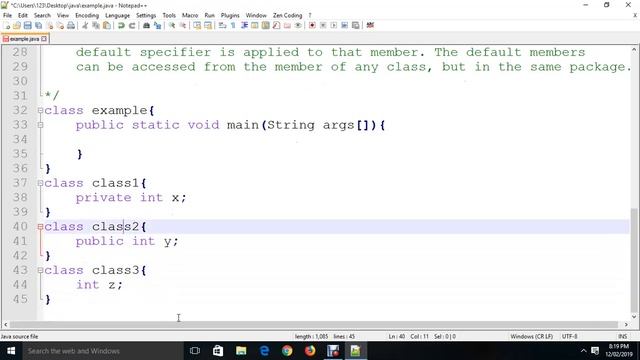Screen dimensions: 640x360
Task: Open the Run menu
Action: coord(209,16)
